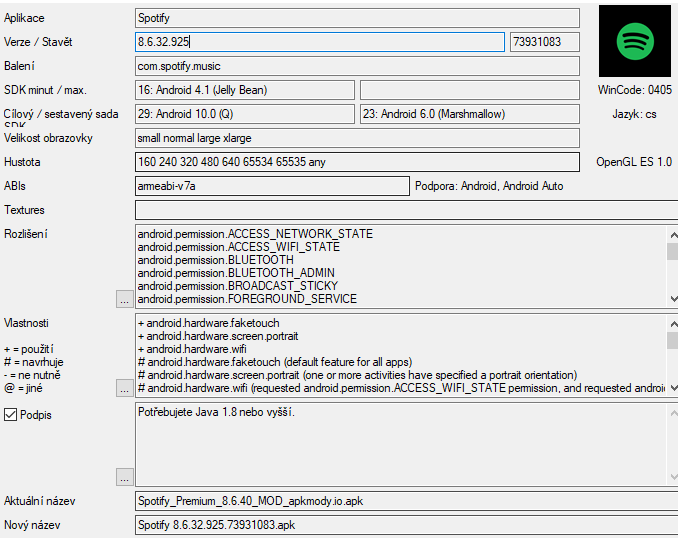Select # android.hardware.wifi requested permission line
The image size is (678, 538).
click(x=401, y=388)
